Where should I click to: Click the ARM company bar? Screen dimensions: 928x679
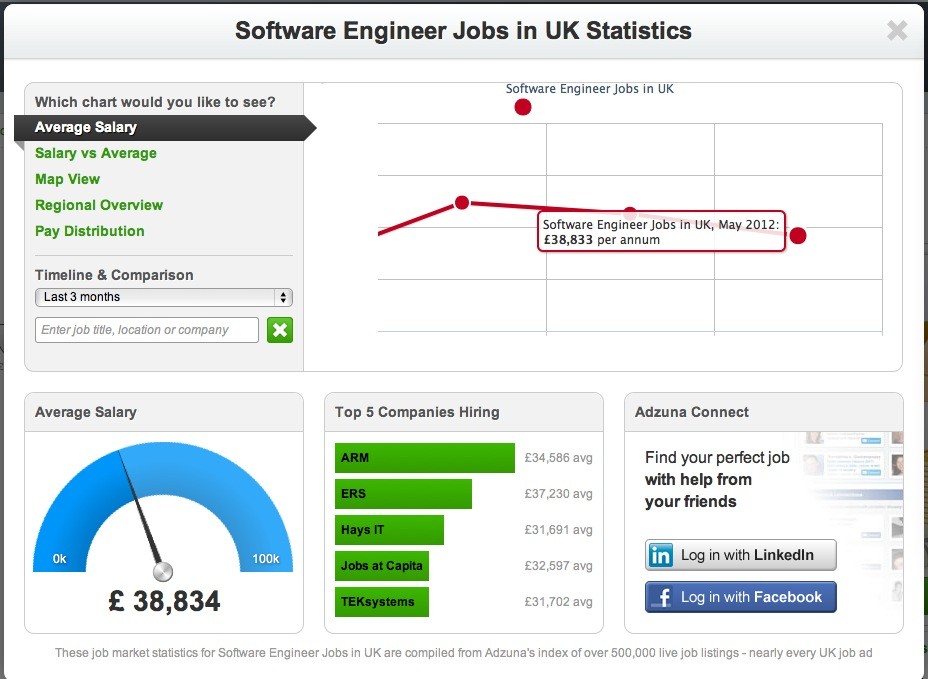point(424,458)
